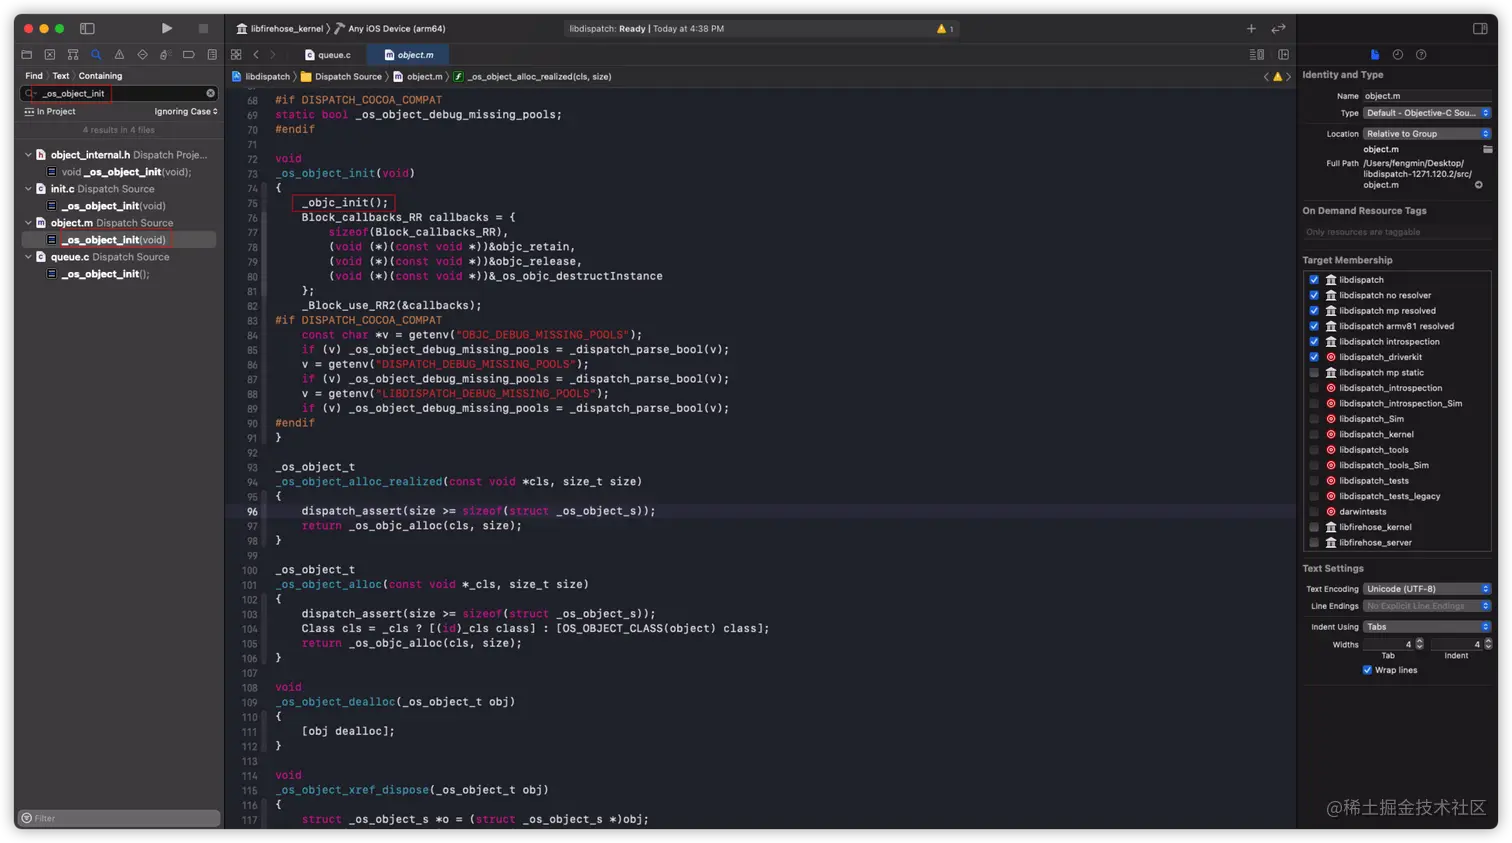
Task: Open the Quick Help inspector question-mark icon
Action: coord(1421,54)
